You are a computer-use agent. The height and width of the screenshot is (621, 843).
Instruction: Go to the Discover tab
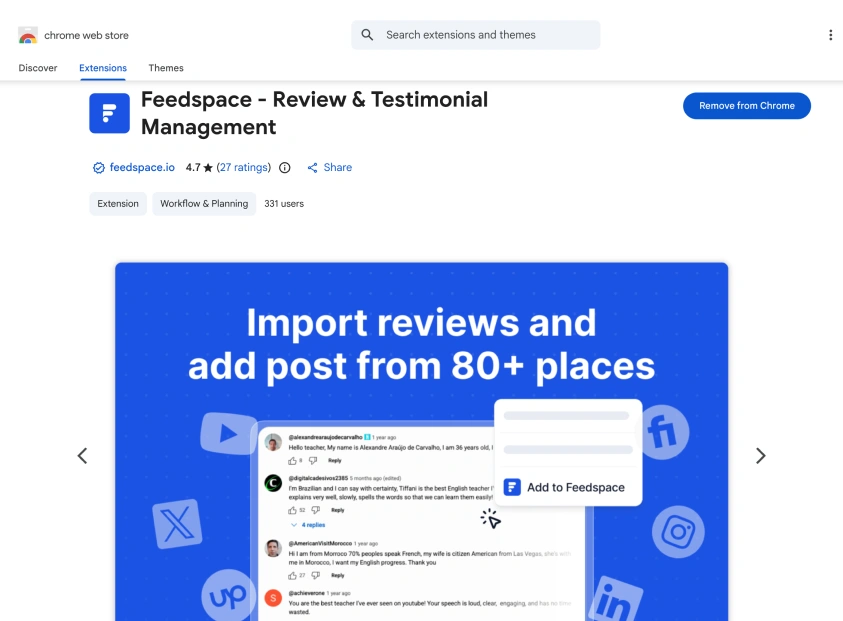pyautogui.click(x=38, y=68)
